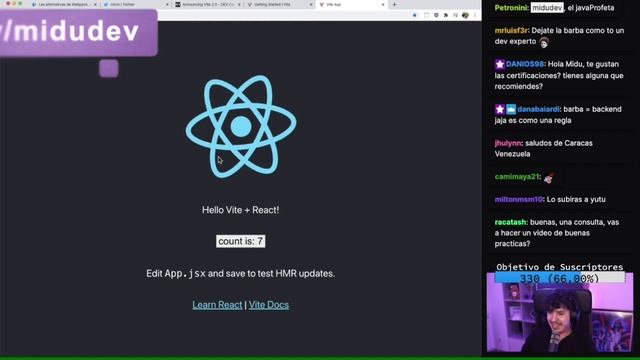Click the 'count is: 7' button
The width and height of the screenshot is (640, 360).
coord(240,241)
